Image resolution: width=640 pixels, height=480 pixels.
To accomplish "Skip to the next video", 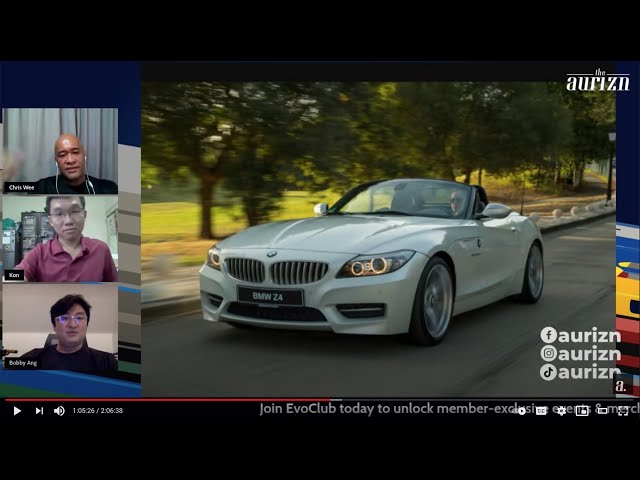I will 39,411.
